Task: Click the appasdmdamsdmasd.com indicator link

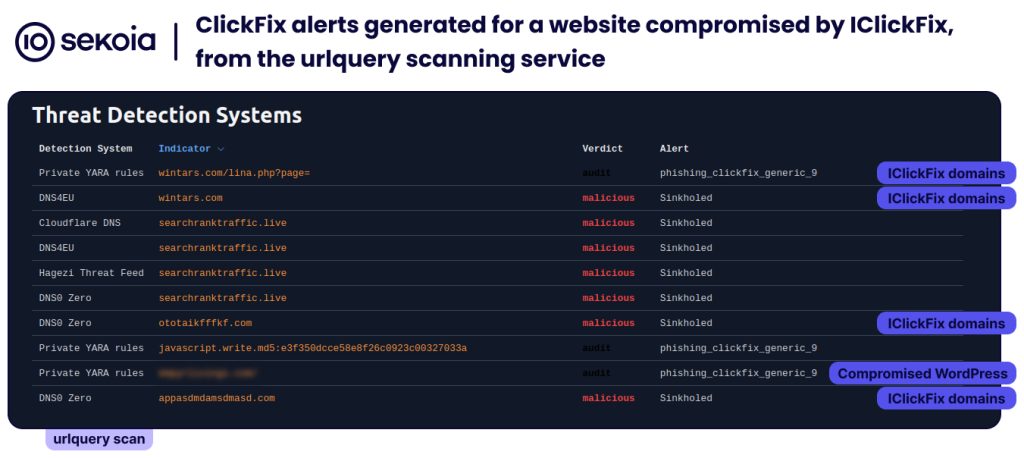Action: 216,398
